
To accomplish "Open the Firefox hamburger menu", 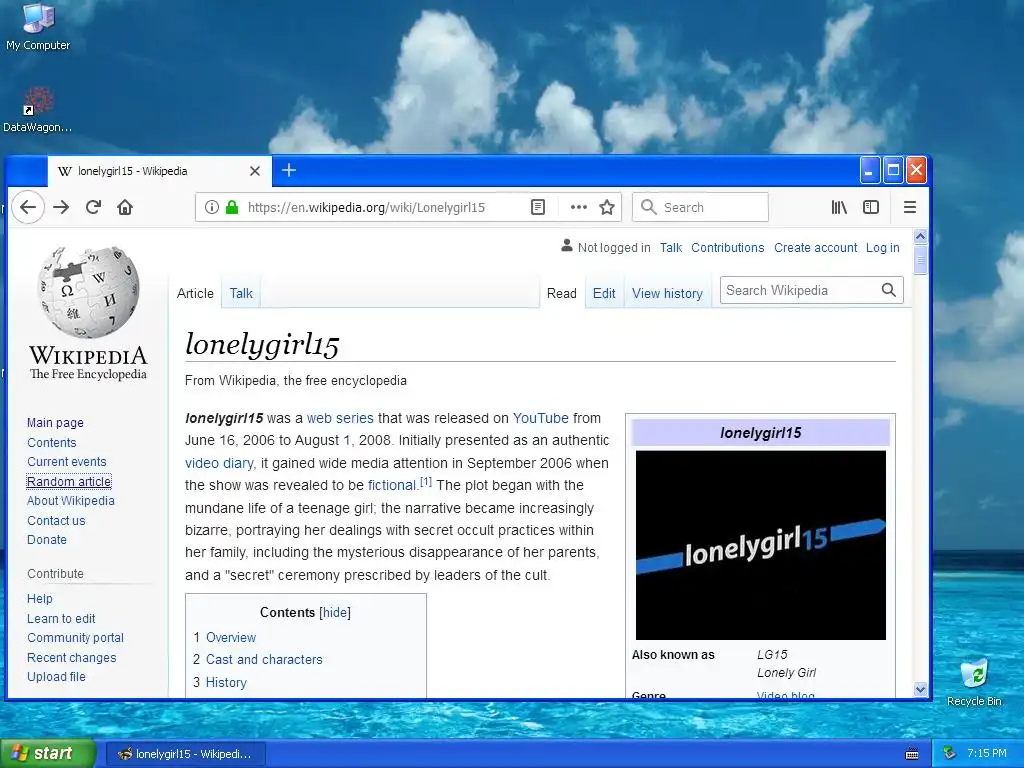I will (910, 208).
